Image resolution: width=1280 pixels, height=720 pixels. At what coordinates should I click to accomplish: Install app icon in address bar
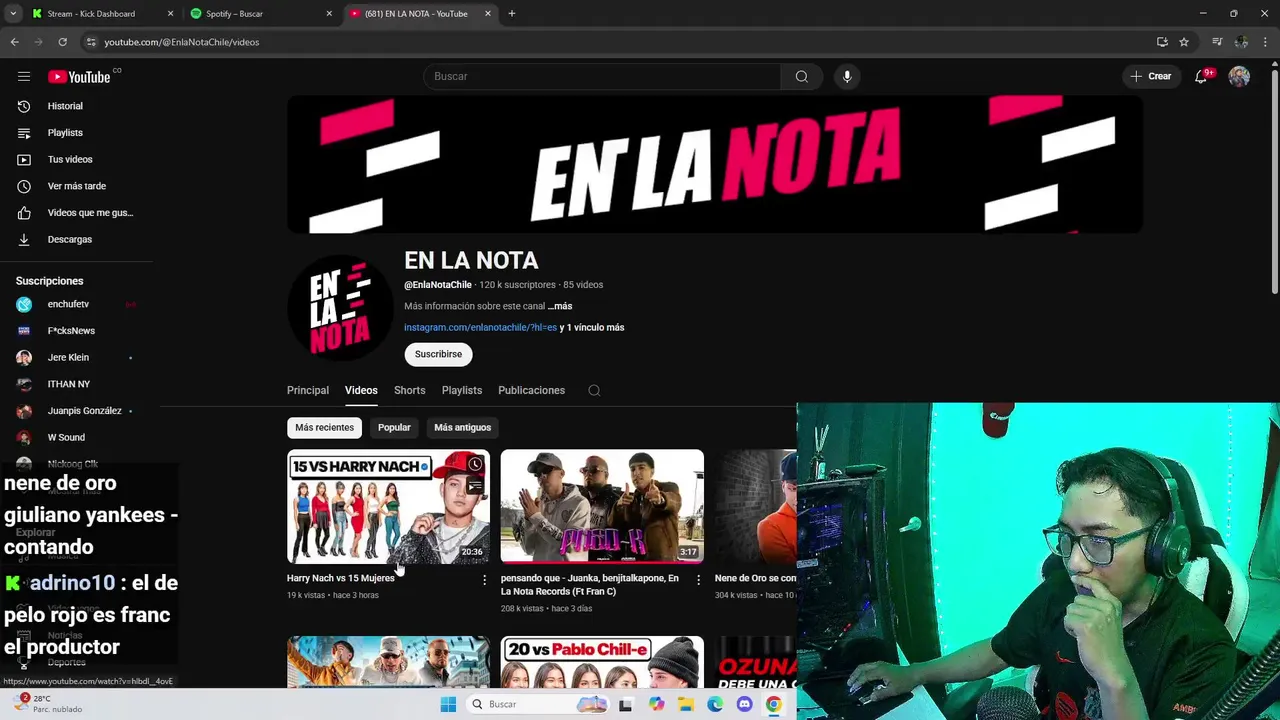point(1162,42)
